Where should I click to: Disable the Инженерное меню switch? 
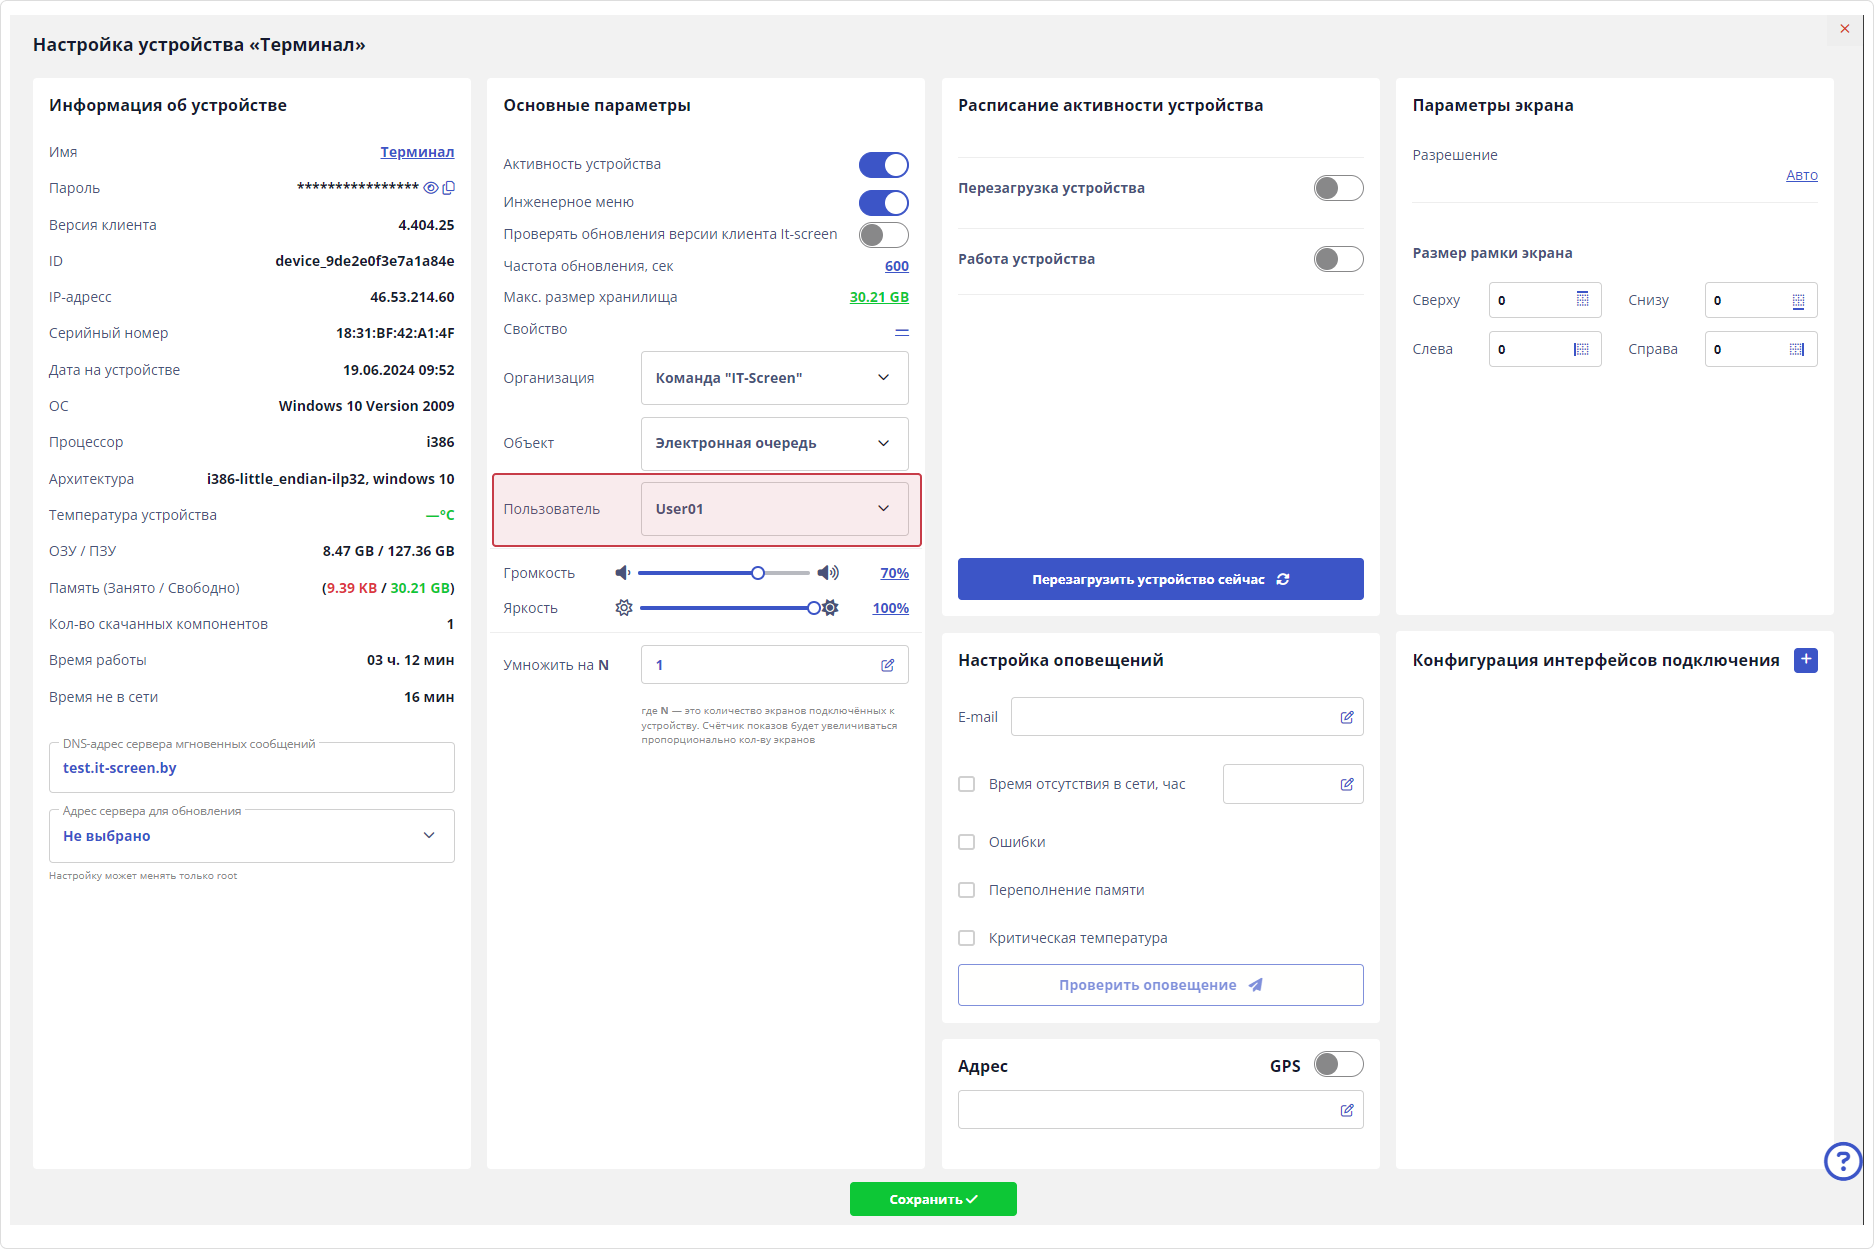pos(884,203)
